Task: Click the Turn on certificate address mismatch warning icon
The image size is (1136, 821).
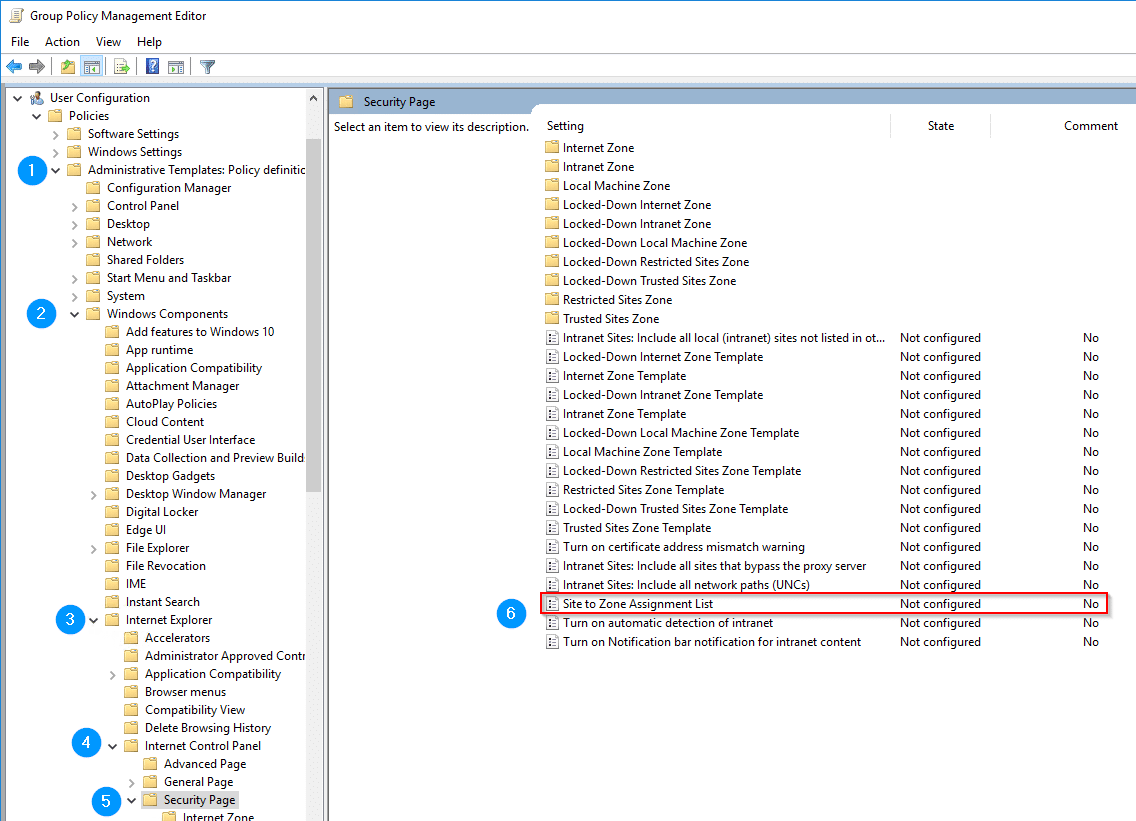Action: click(552, 546)
